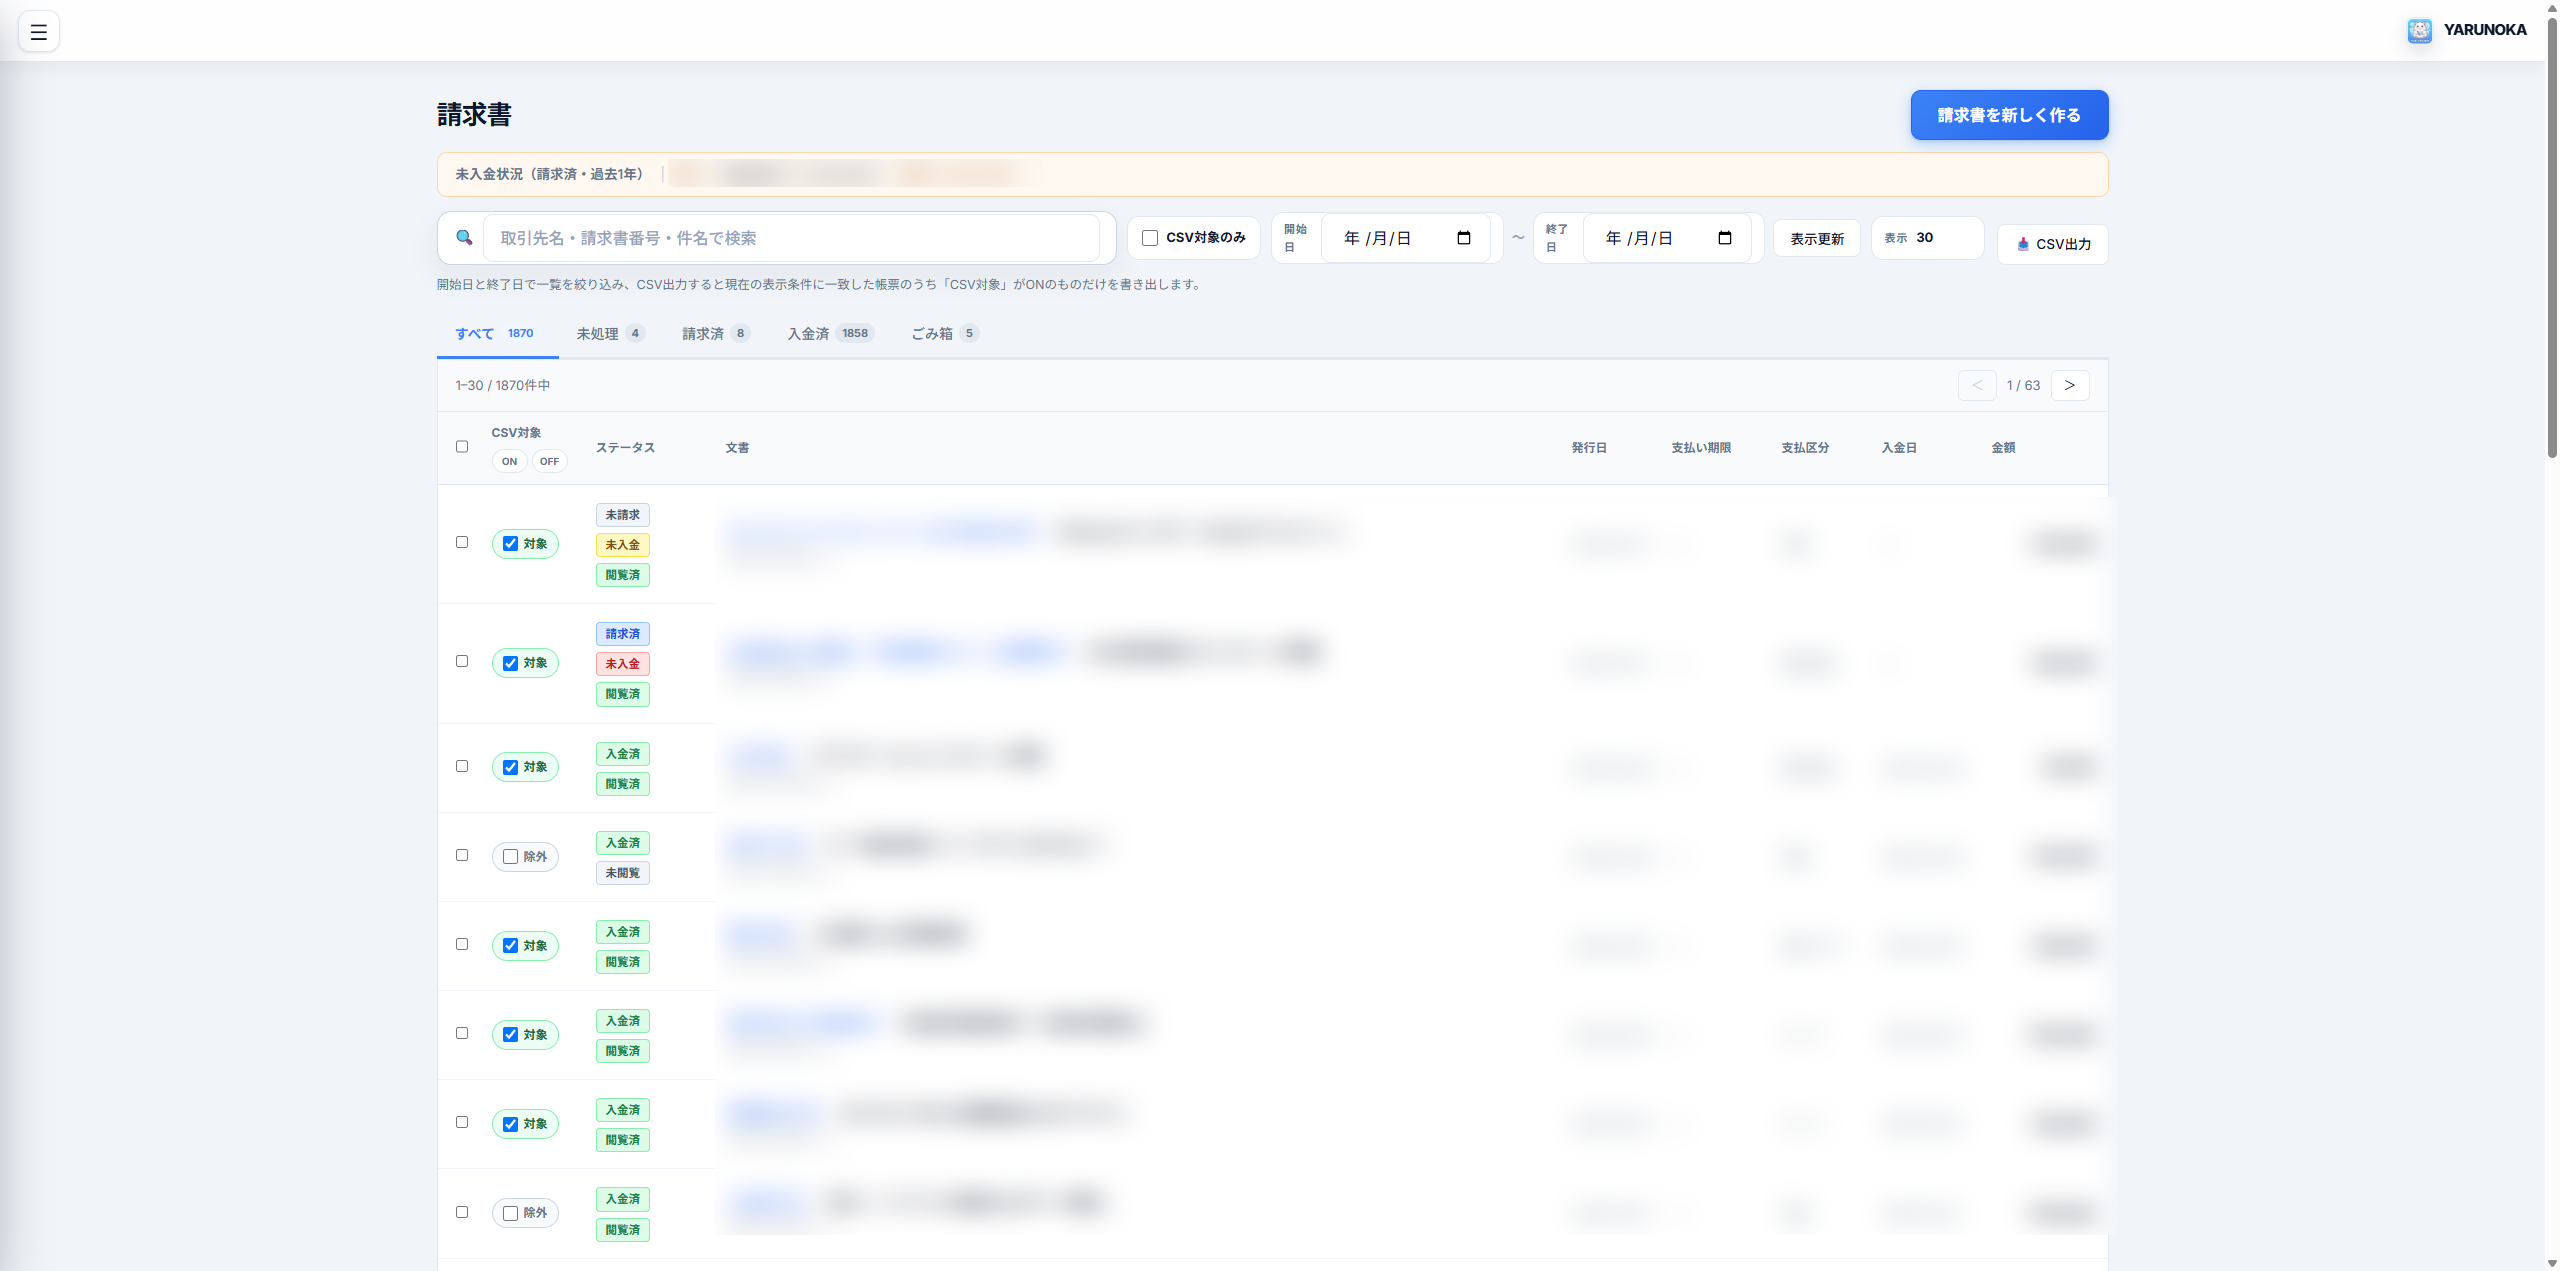Select row checkbox for the 未請求 invoice
Image resolution: width=2560 pixels, height=1271 pixels.
pyautogui.click(x=462, y=542)
